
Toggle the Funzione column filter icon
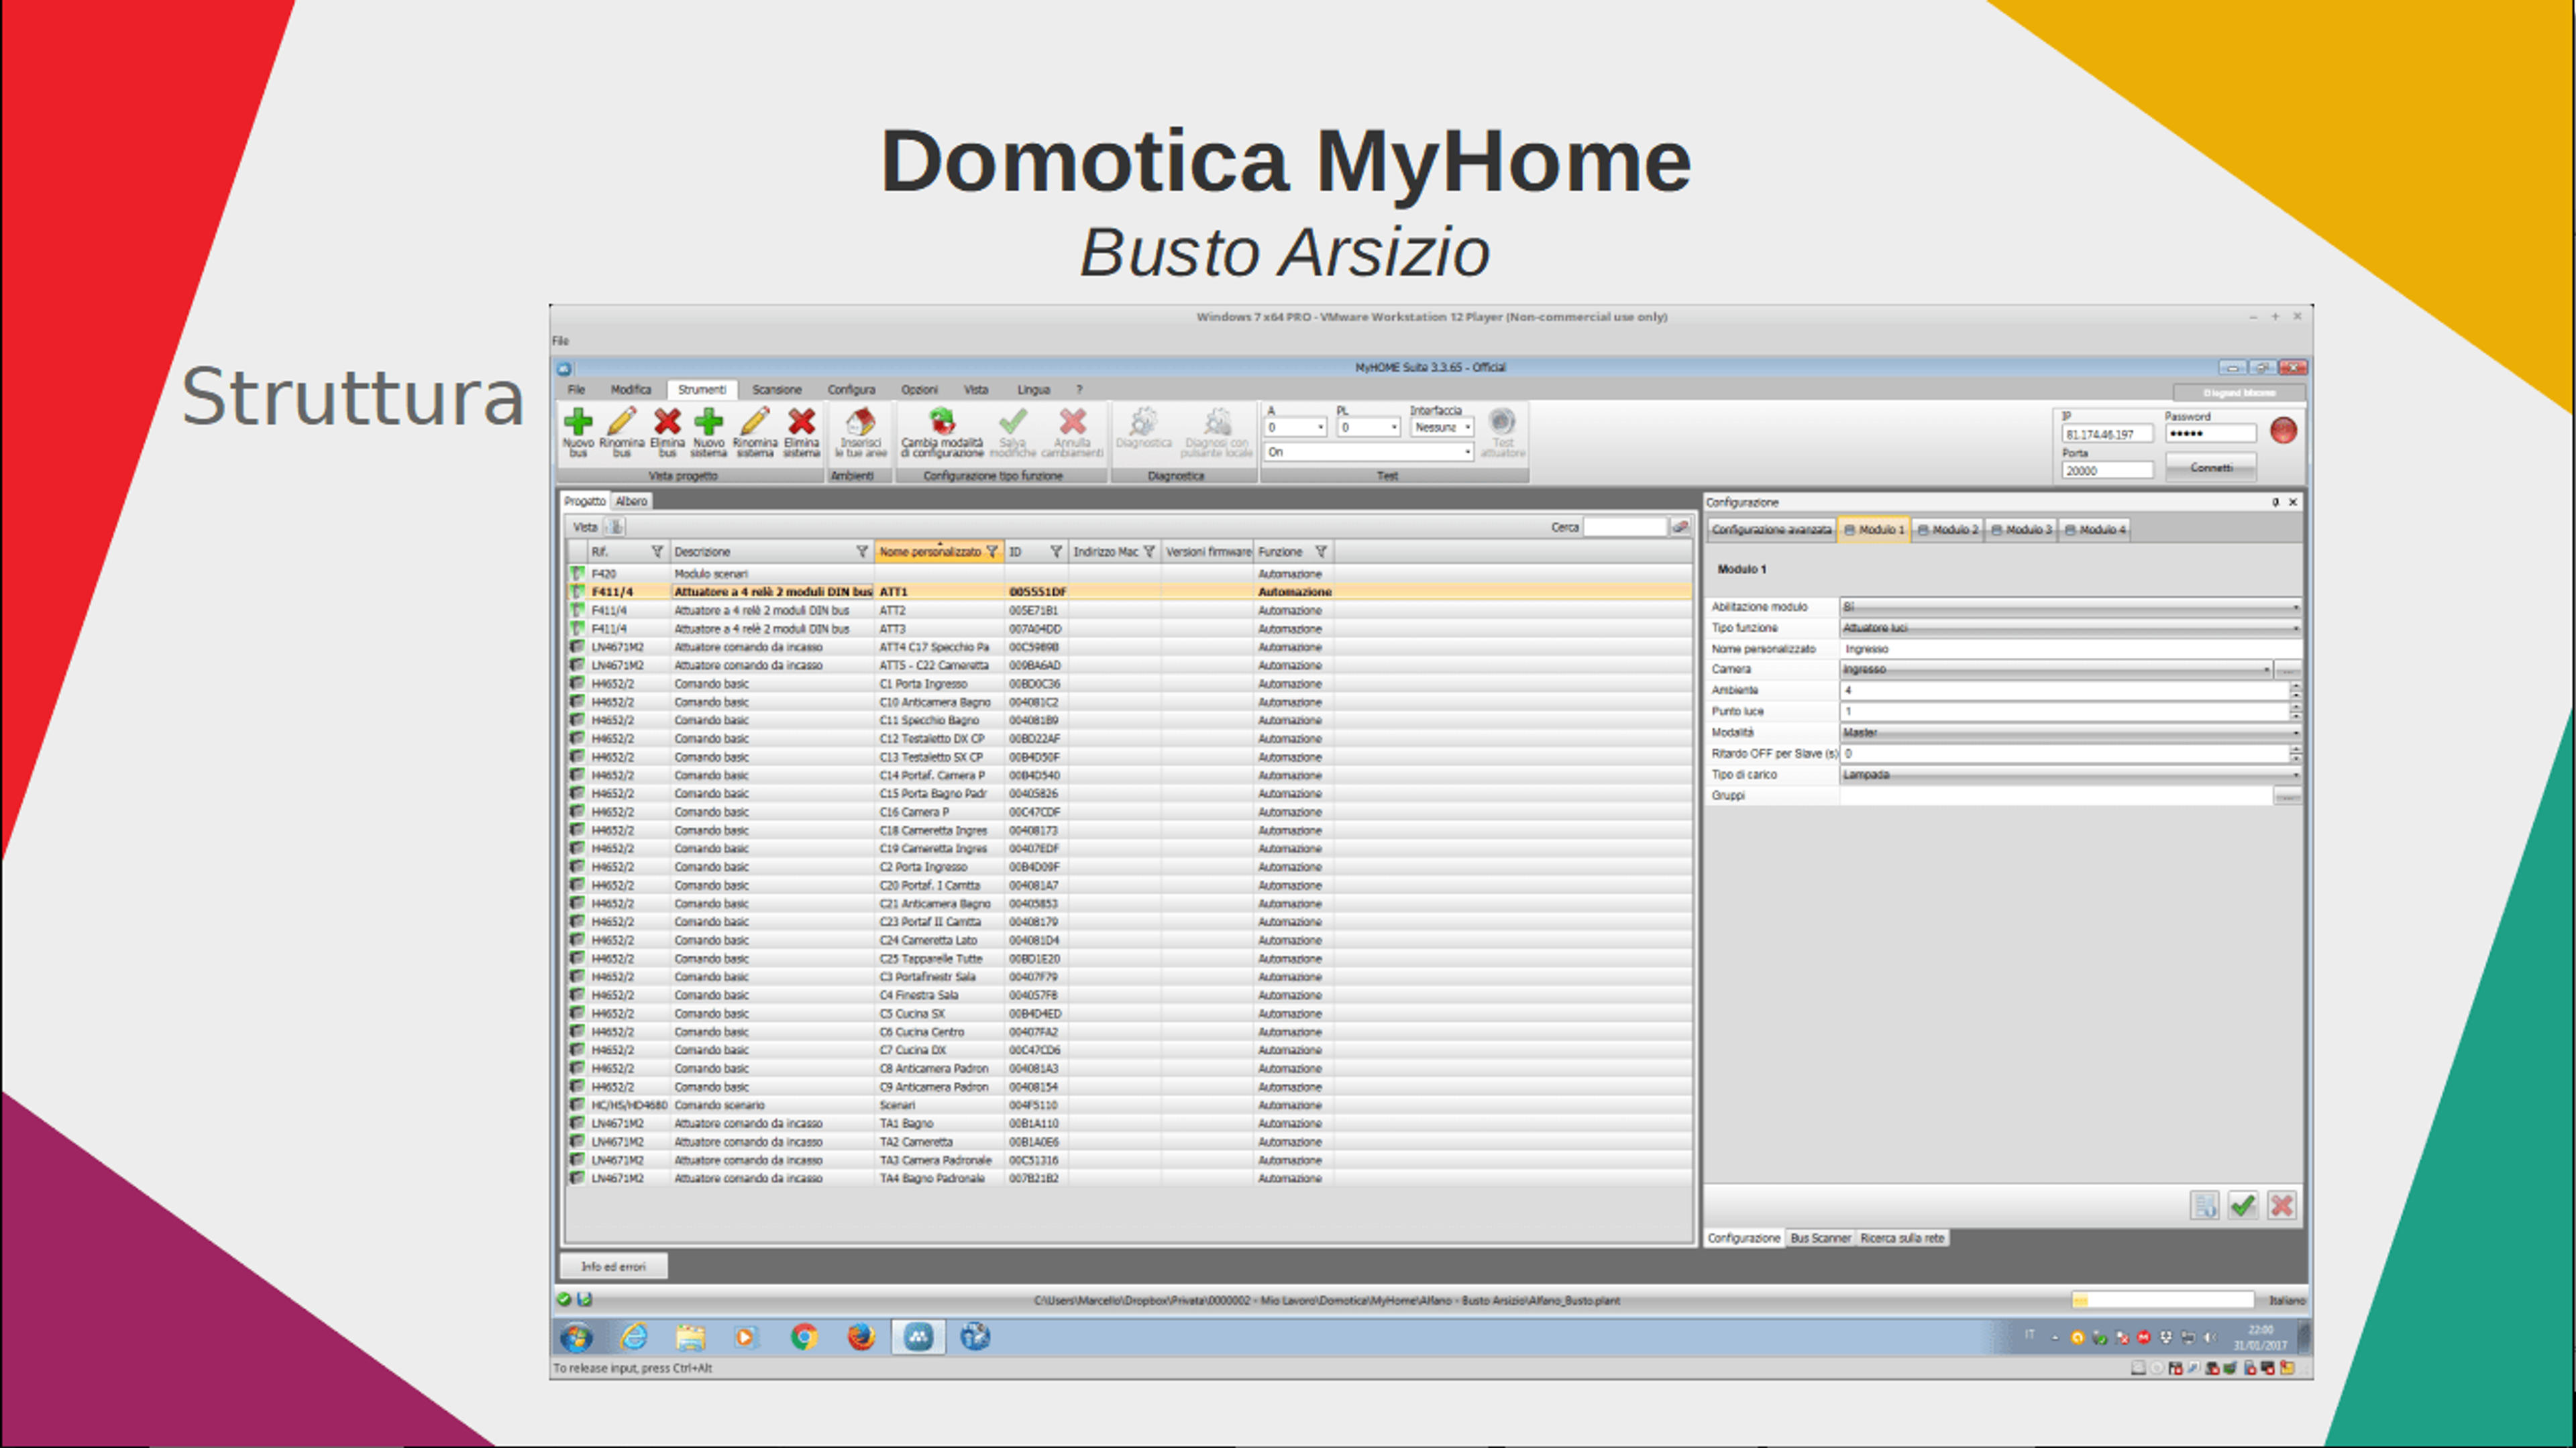(1320, 551)
